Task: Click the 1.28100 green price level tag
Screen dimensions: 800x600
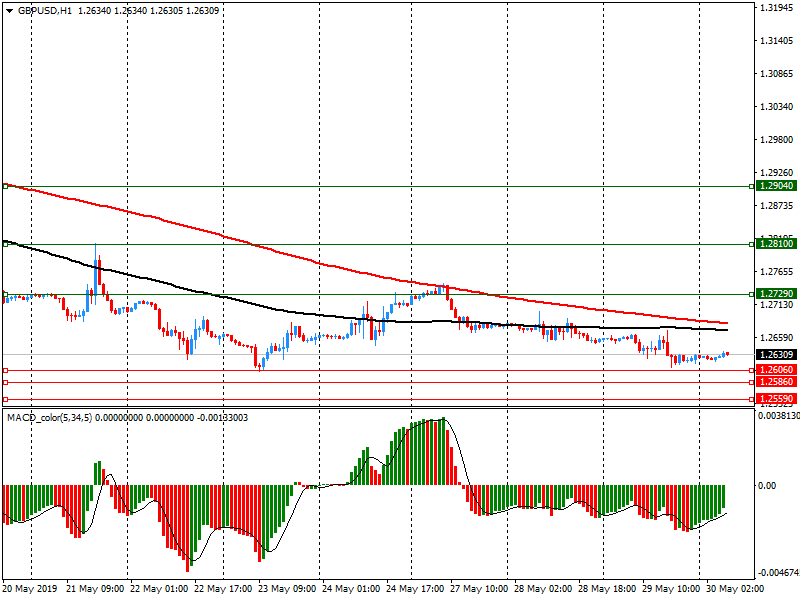Action: (775, 244)
